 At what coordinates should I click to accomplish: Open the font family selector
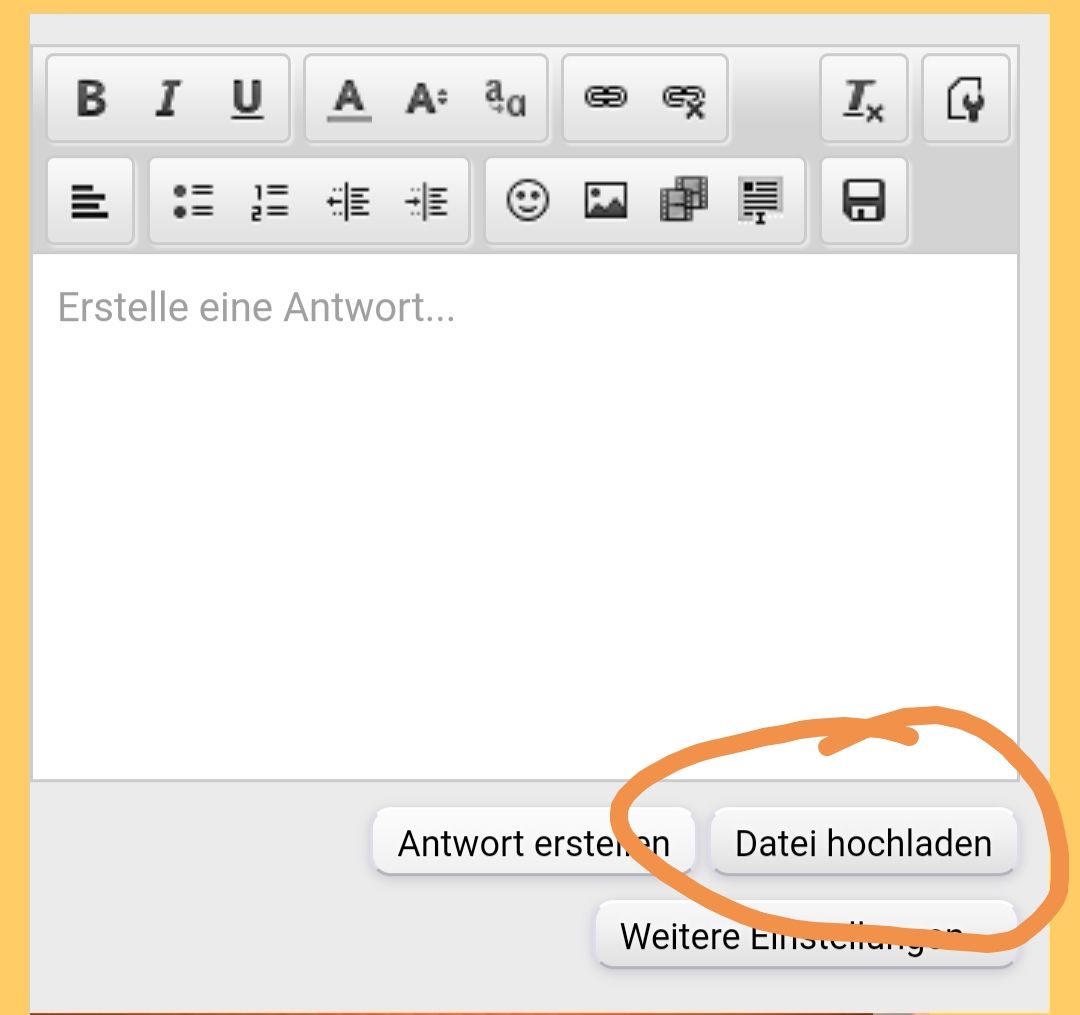coord(505,98)
